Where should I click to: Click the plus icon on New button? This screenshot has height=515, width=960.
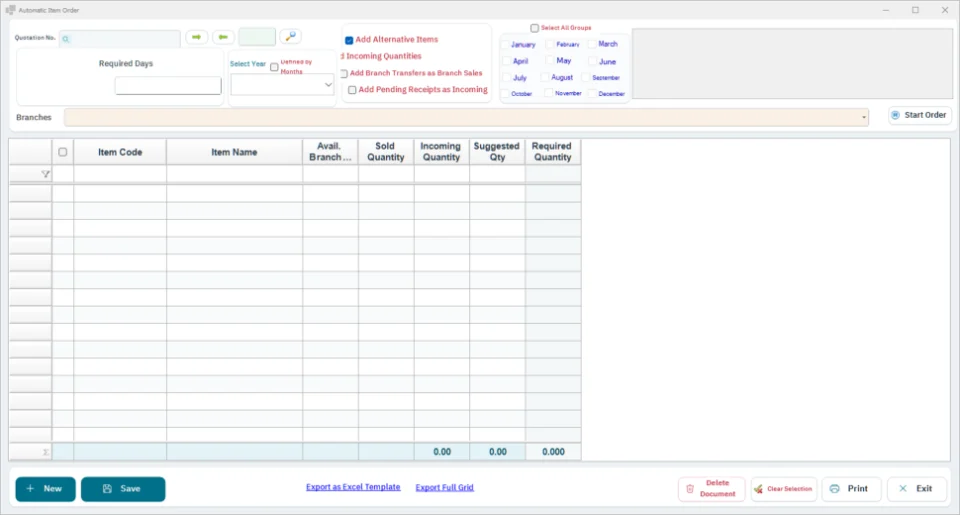click(x=30, y=489)
